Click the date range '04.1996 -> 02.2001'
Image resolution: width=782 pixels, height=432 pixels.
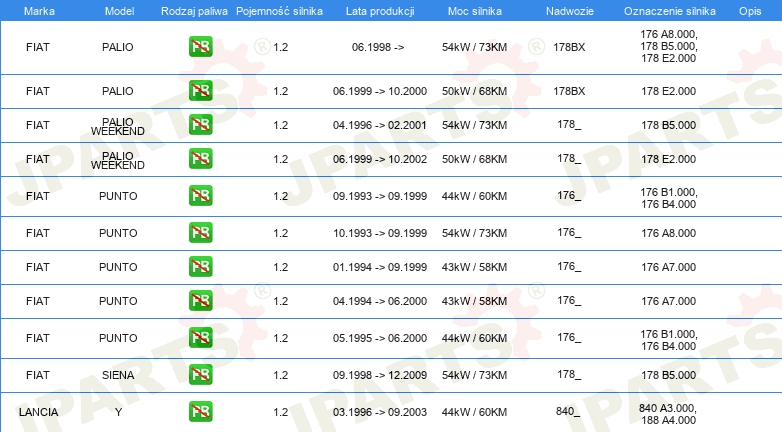point(380,125)
